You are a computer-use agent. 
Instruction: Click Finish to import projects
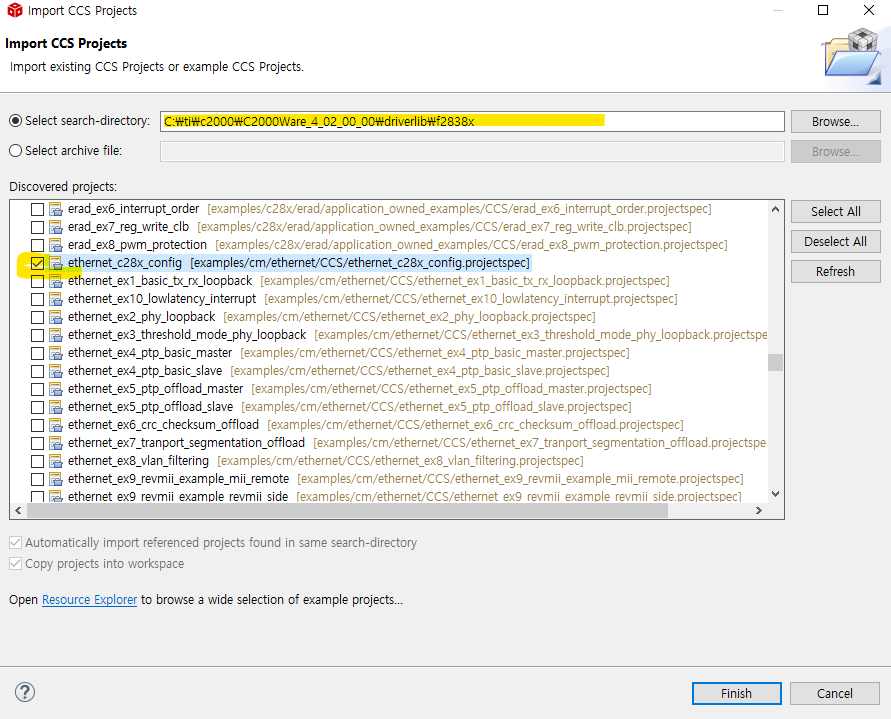point(736,693)
